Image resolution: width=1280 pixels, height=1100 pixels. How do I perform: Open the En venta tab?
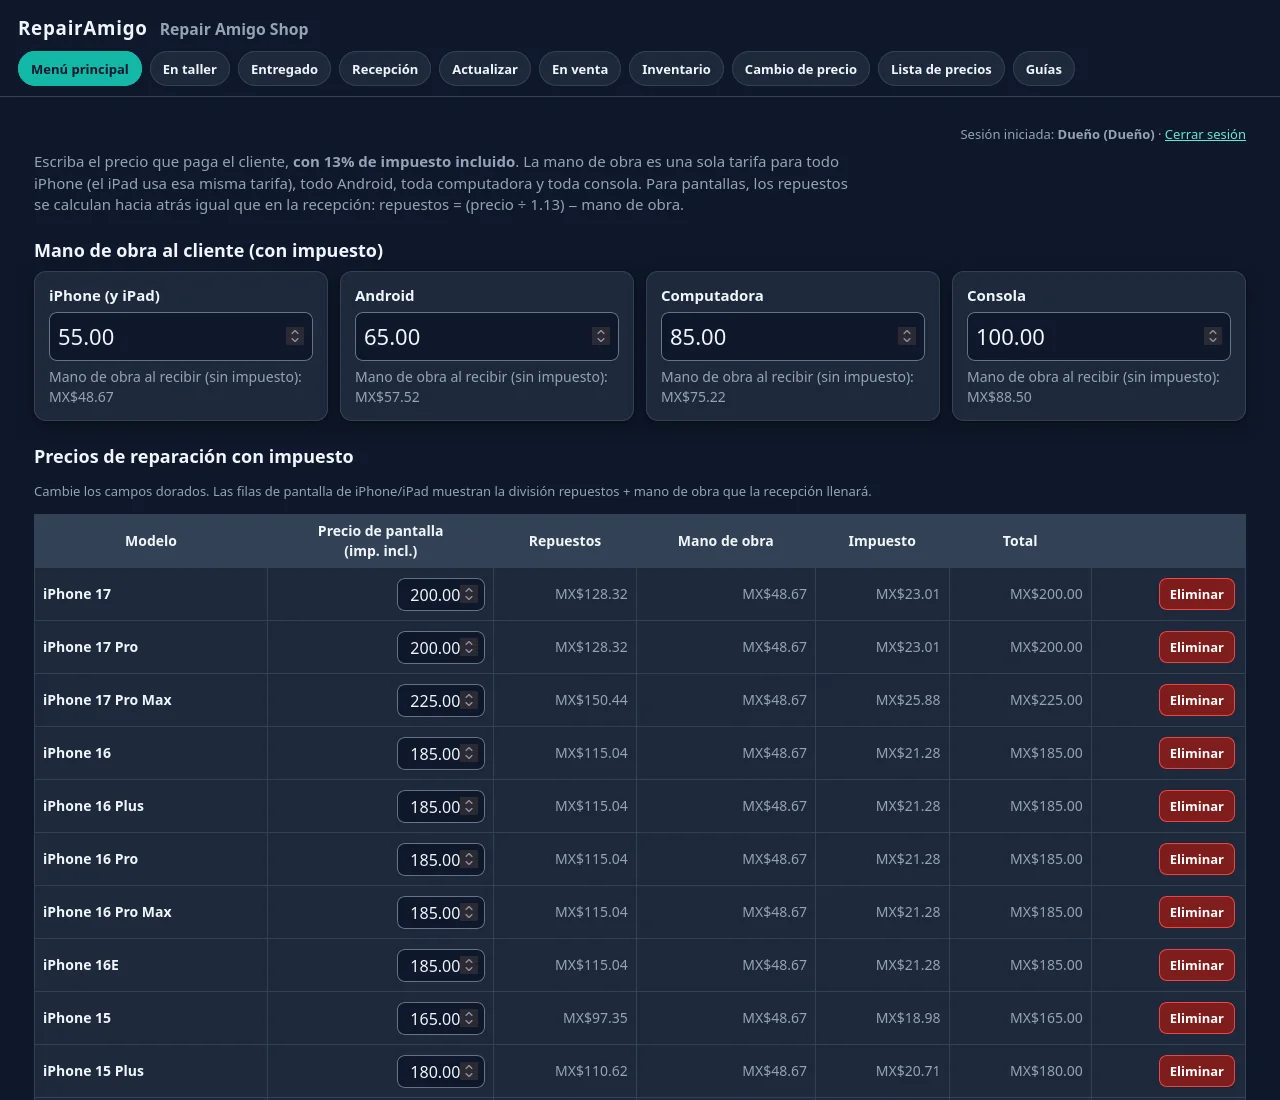[580, 69]
